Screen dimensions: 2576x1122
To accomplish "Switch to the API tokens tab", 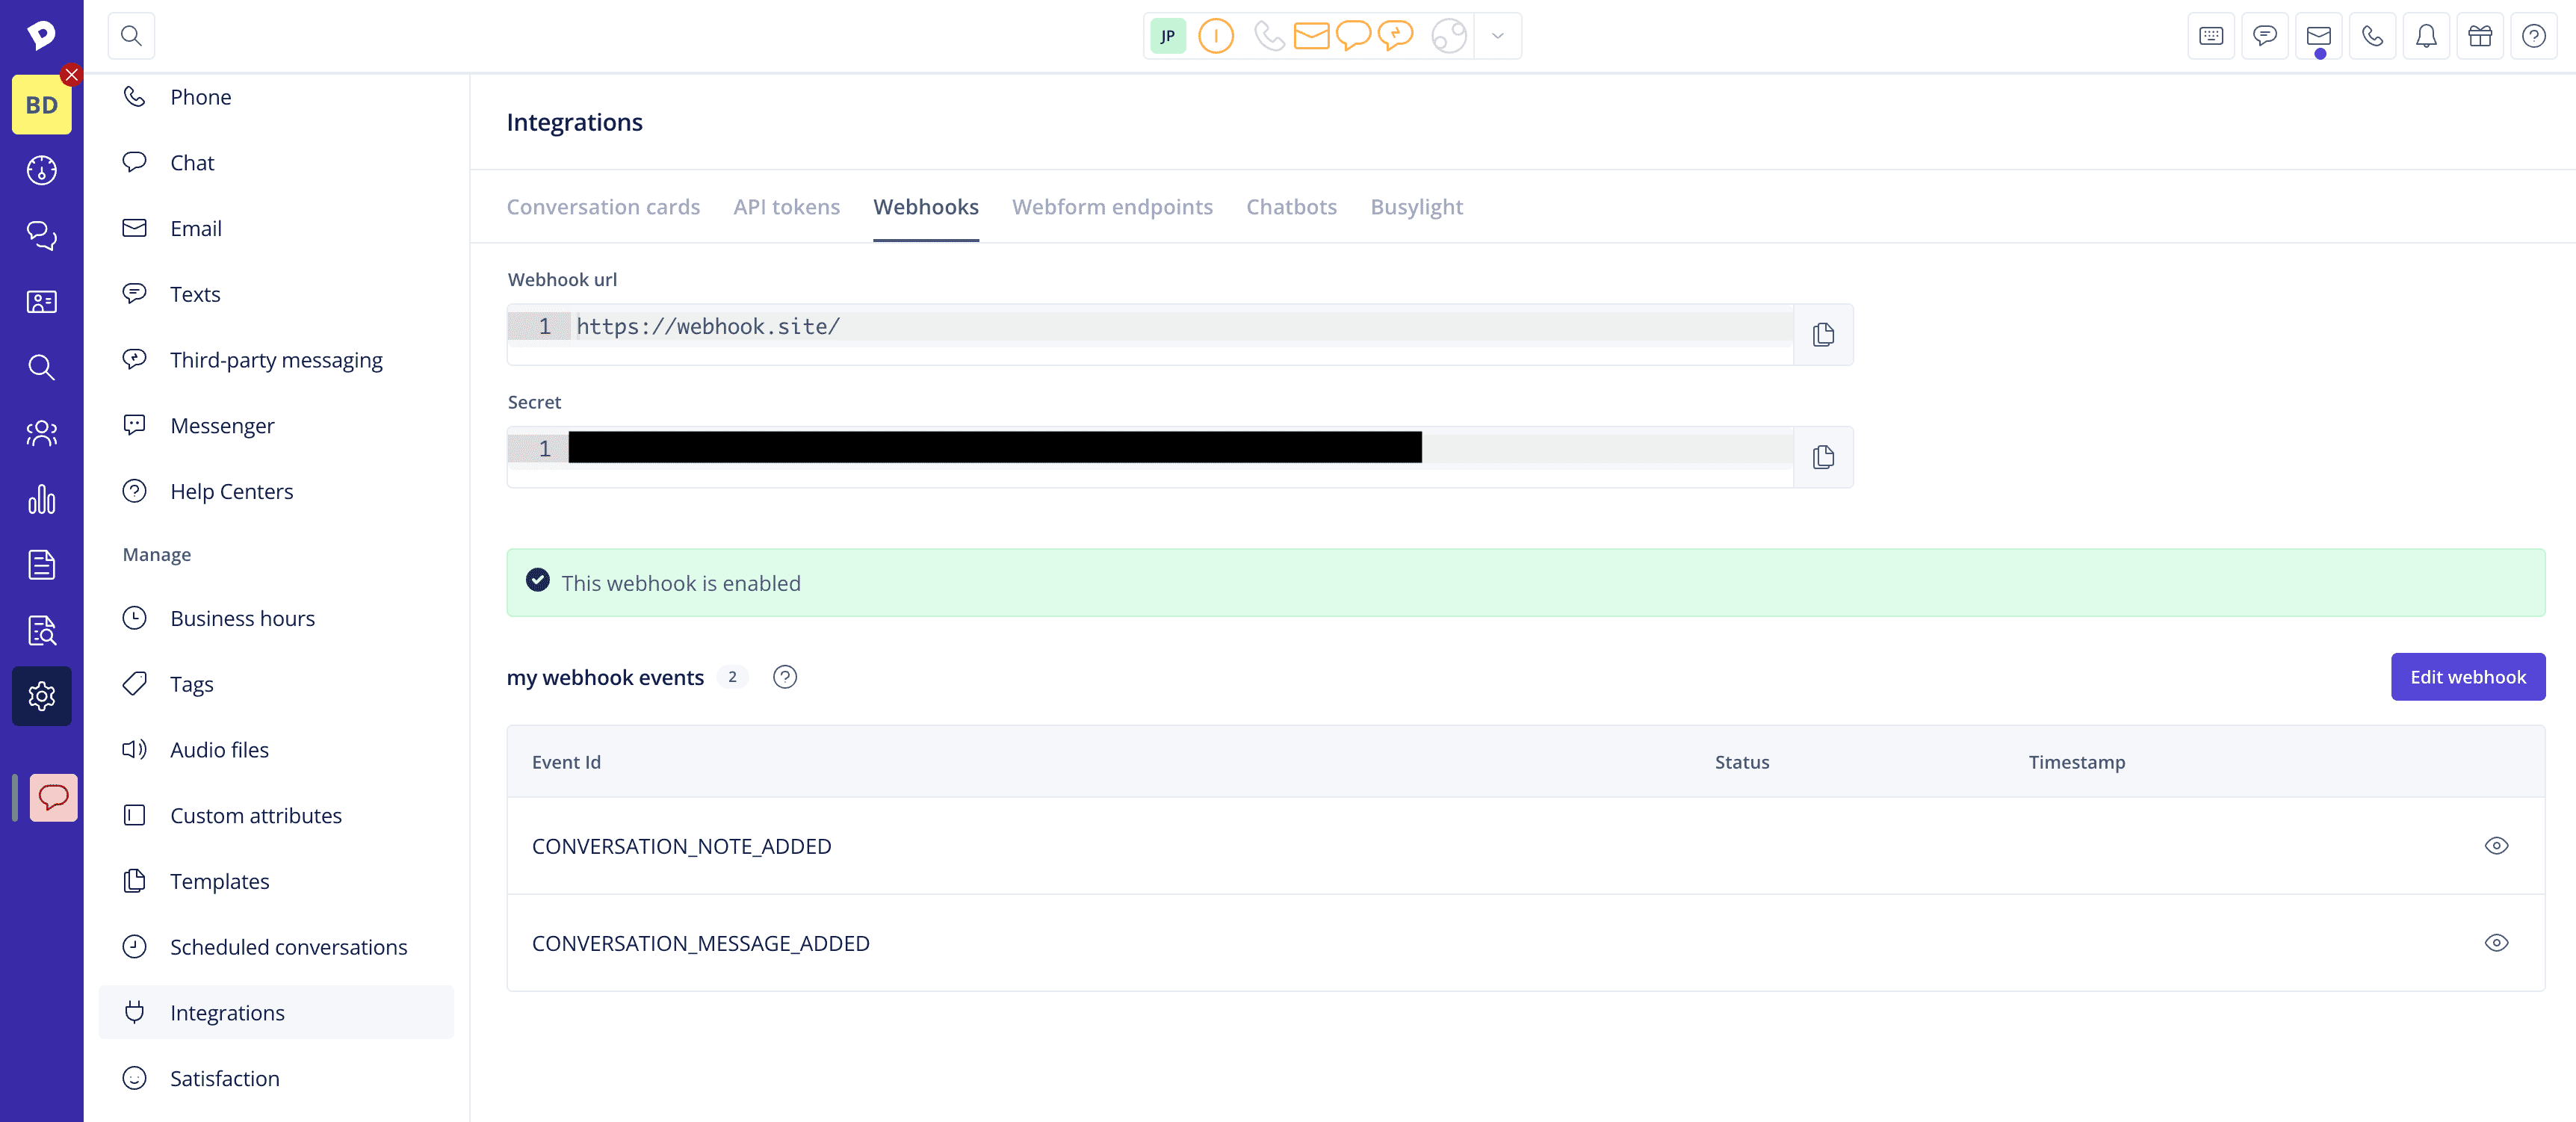I will pos(786,207).
